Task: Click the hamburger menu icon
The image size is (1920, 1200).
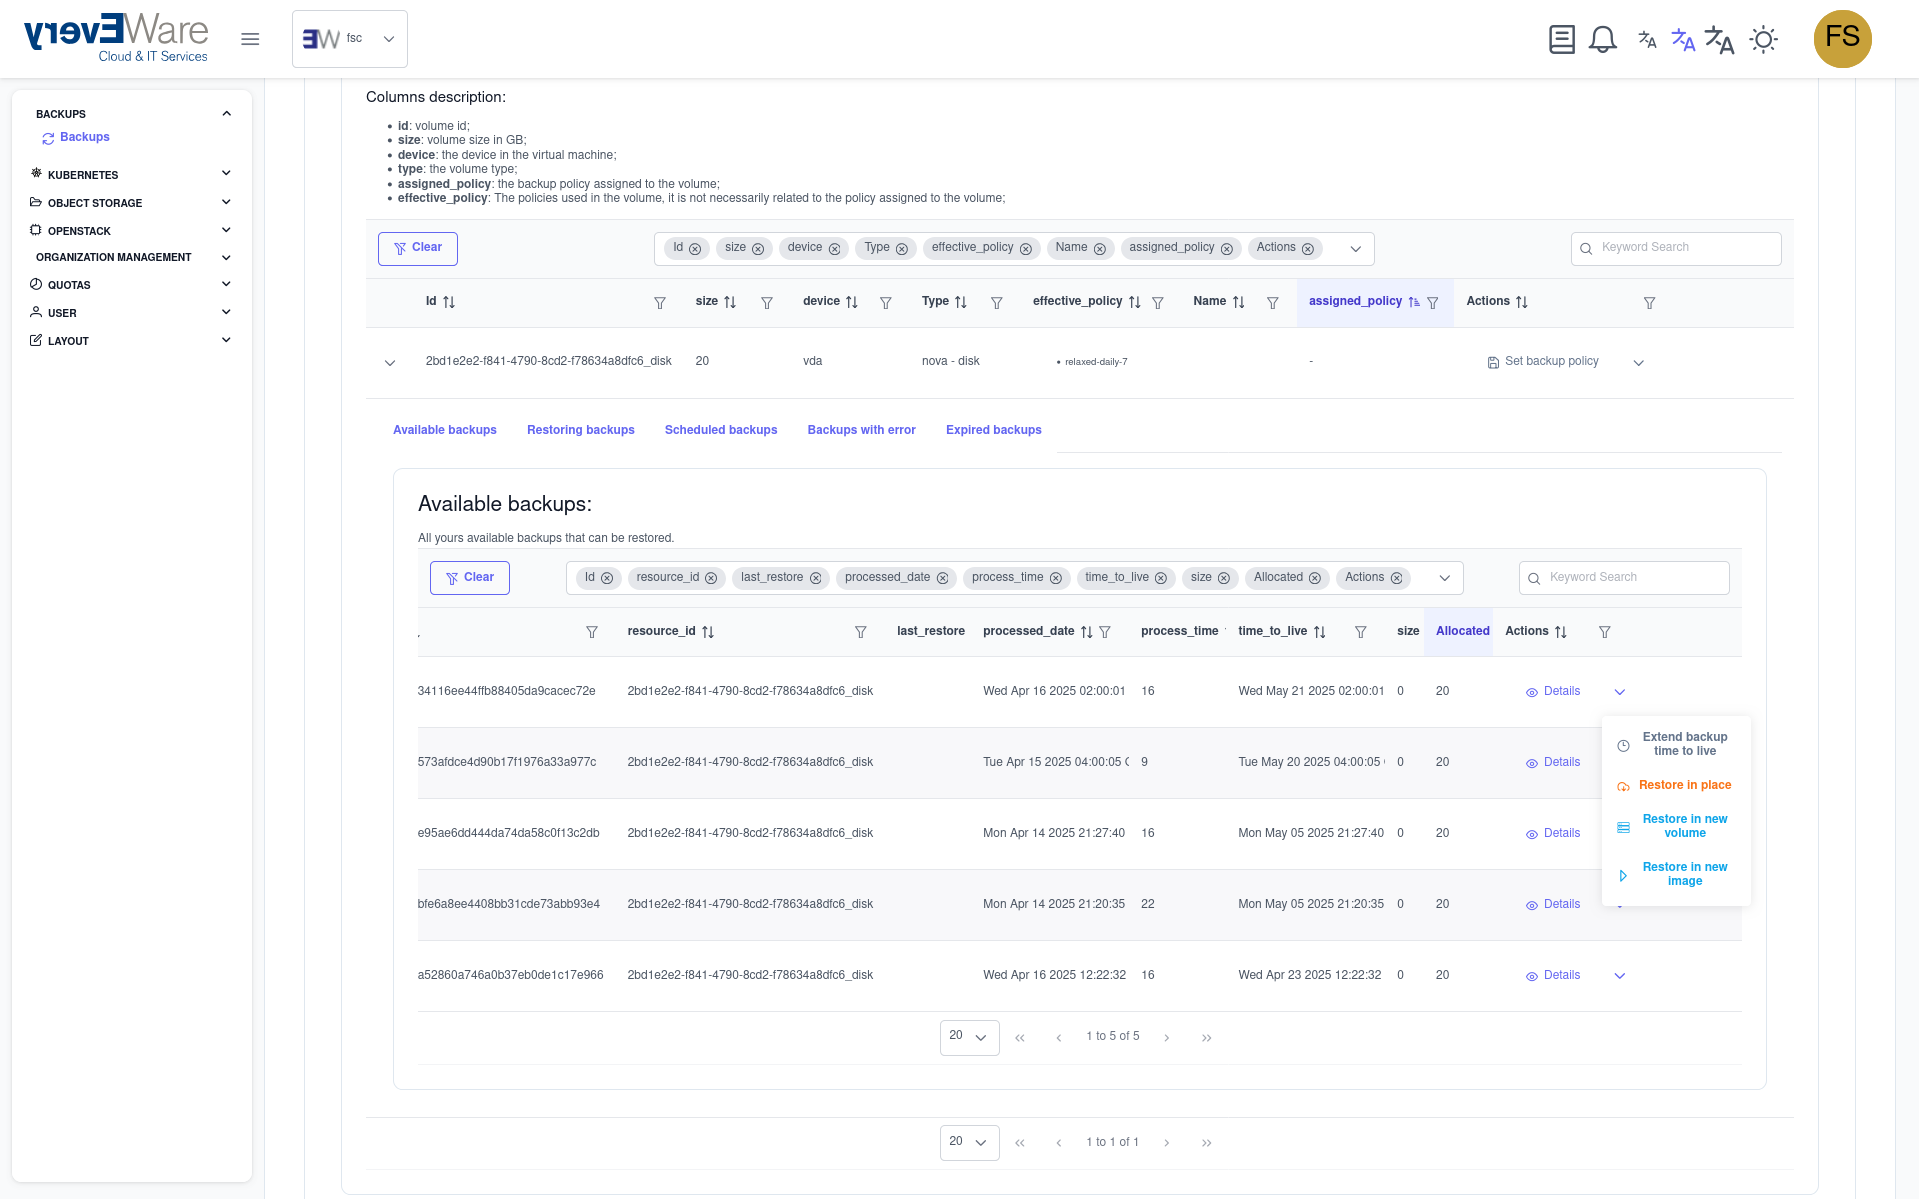Action: click(x=250, y=39)
